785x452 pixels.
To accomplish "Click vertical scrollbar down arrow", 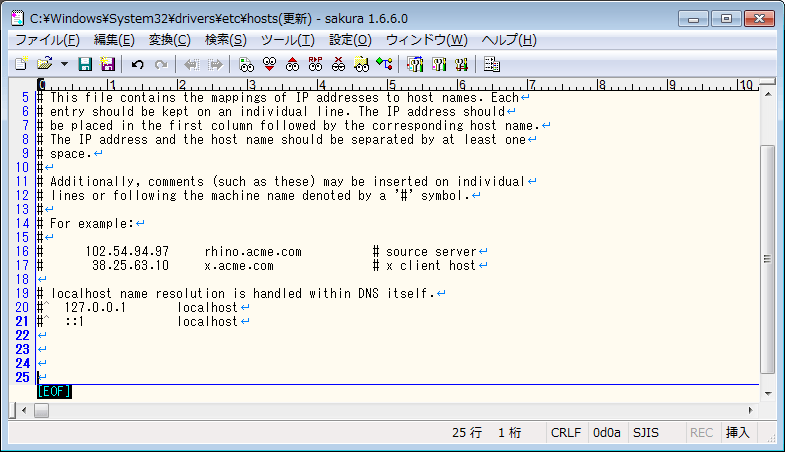I will click(768, 394).
